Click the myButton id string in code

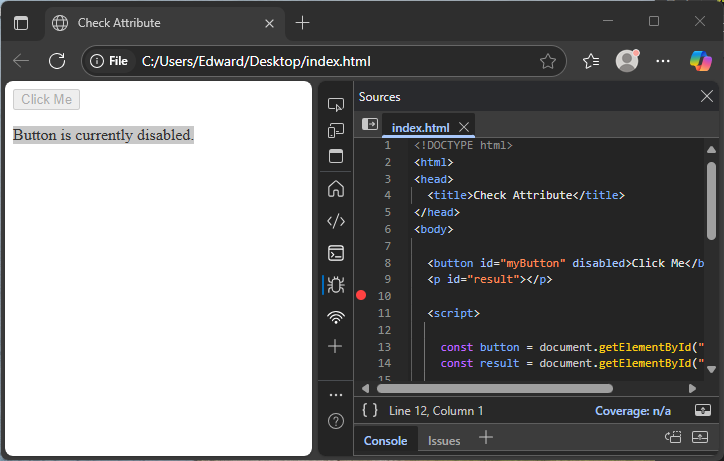[532, 263]
